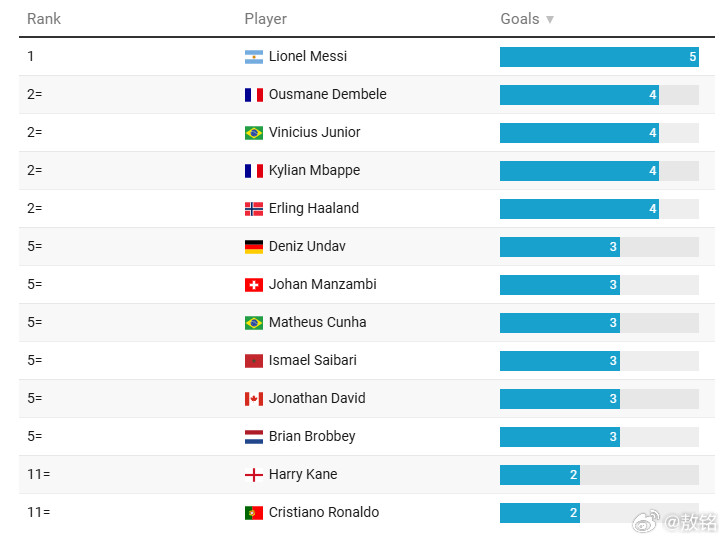Click Messi's goals bar showing 5

click(x=599, y=57)
